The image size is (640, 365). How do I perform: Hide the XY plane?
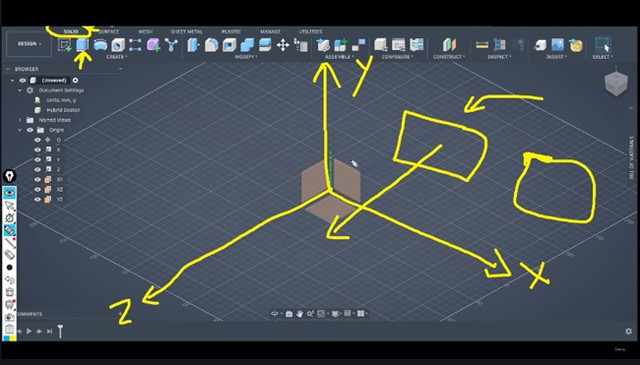coord(38,180)
